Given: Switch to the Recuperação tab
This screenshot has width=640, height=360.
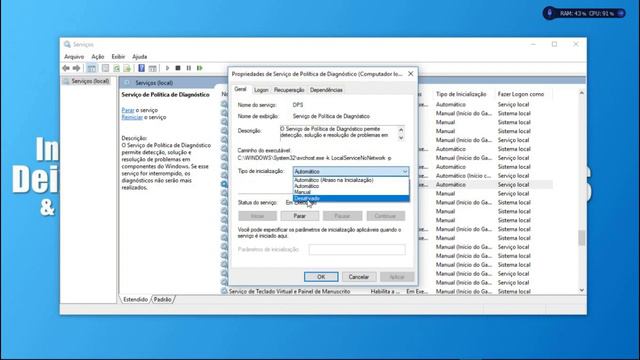Looking at the screenshot, I should (289, 90).
